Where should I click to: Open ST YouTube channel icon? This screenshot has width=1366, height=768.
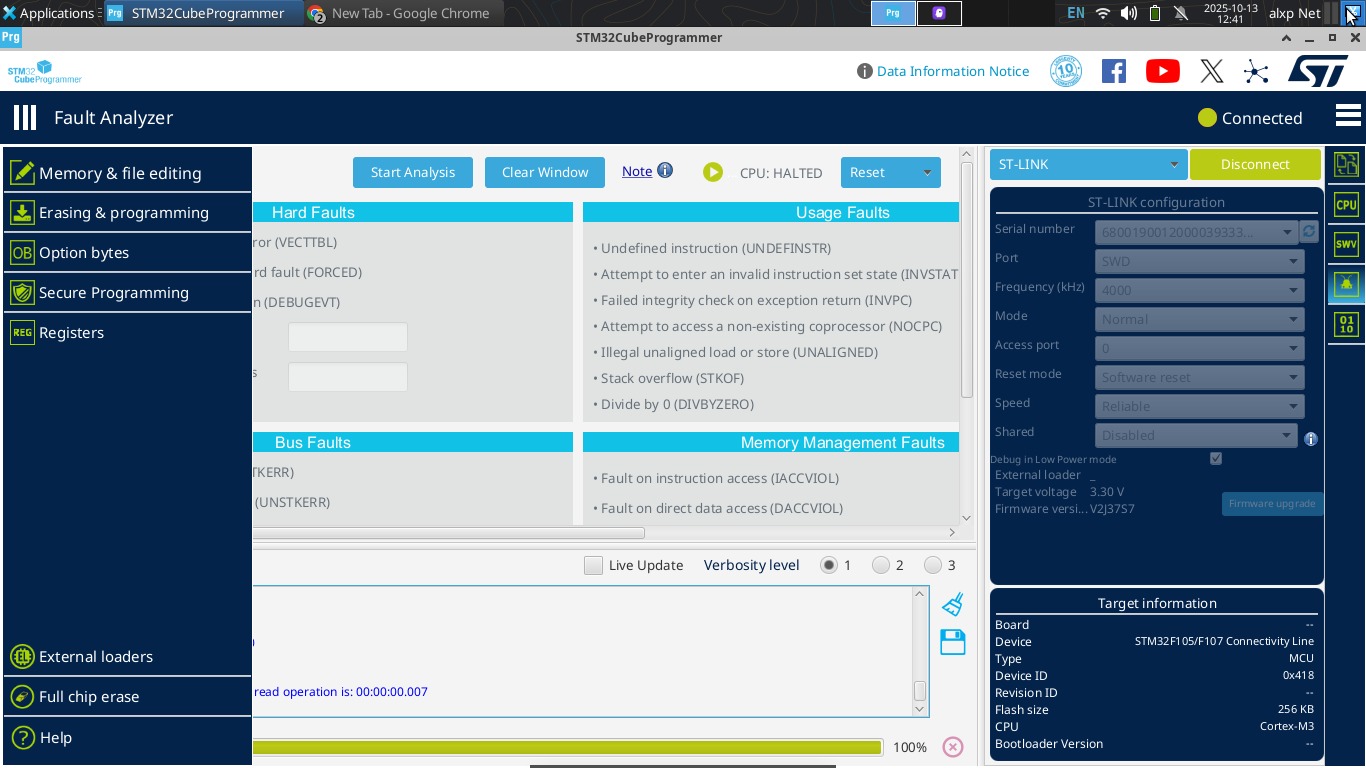(1162, 71)
